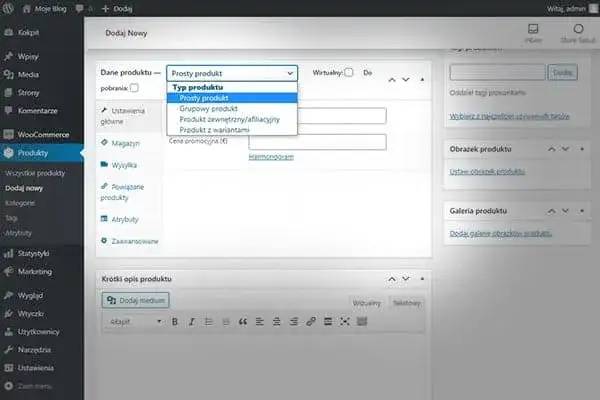Toggle bold formatting in editor

click(x=175, y=322)
